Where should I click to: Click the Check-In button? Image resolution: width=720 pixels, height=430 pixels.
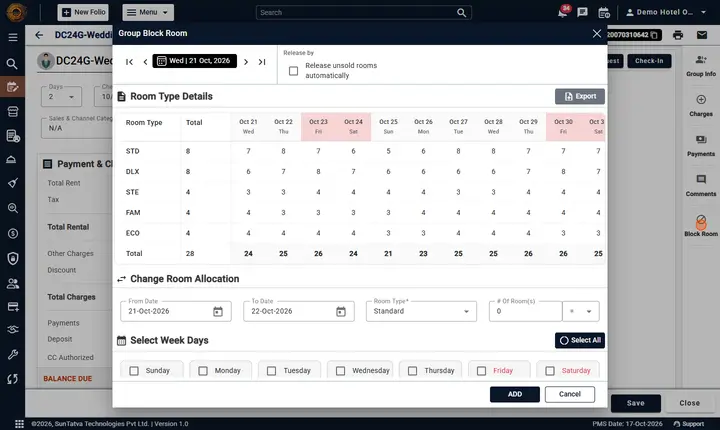pos(649,61)
